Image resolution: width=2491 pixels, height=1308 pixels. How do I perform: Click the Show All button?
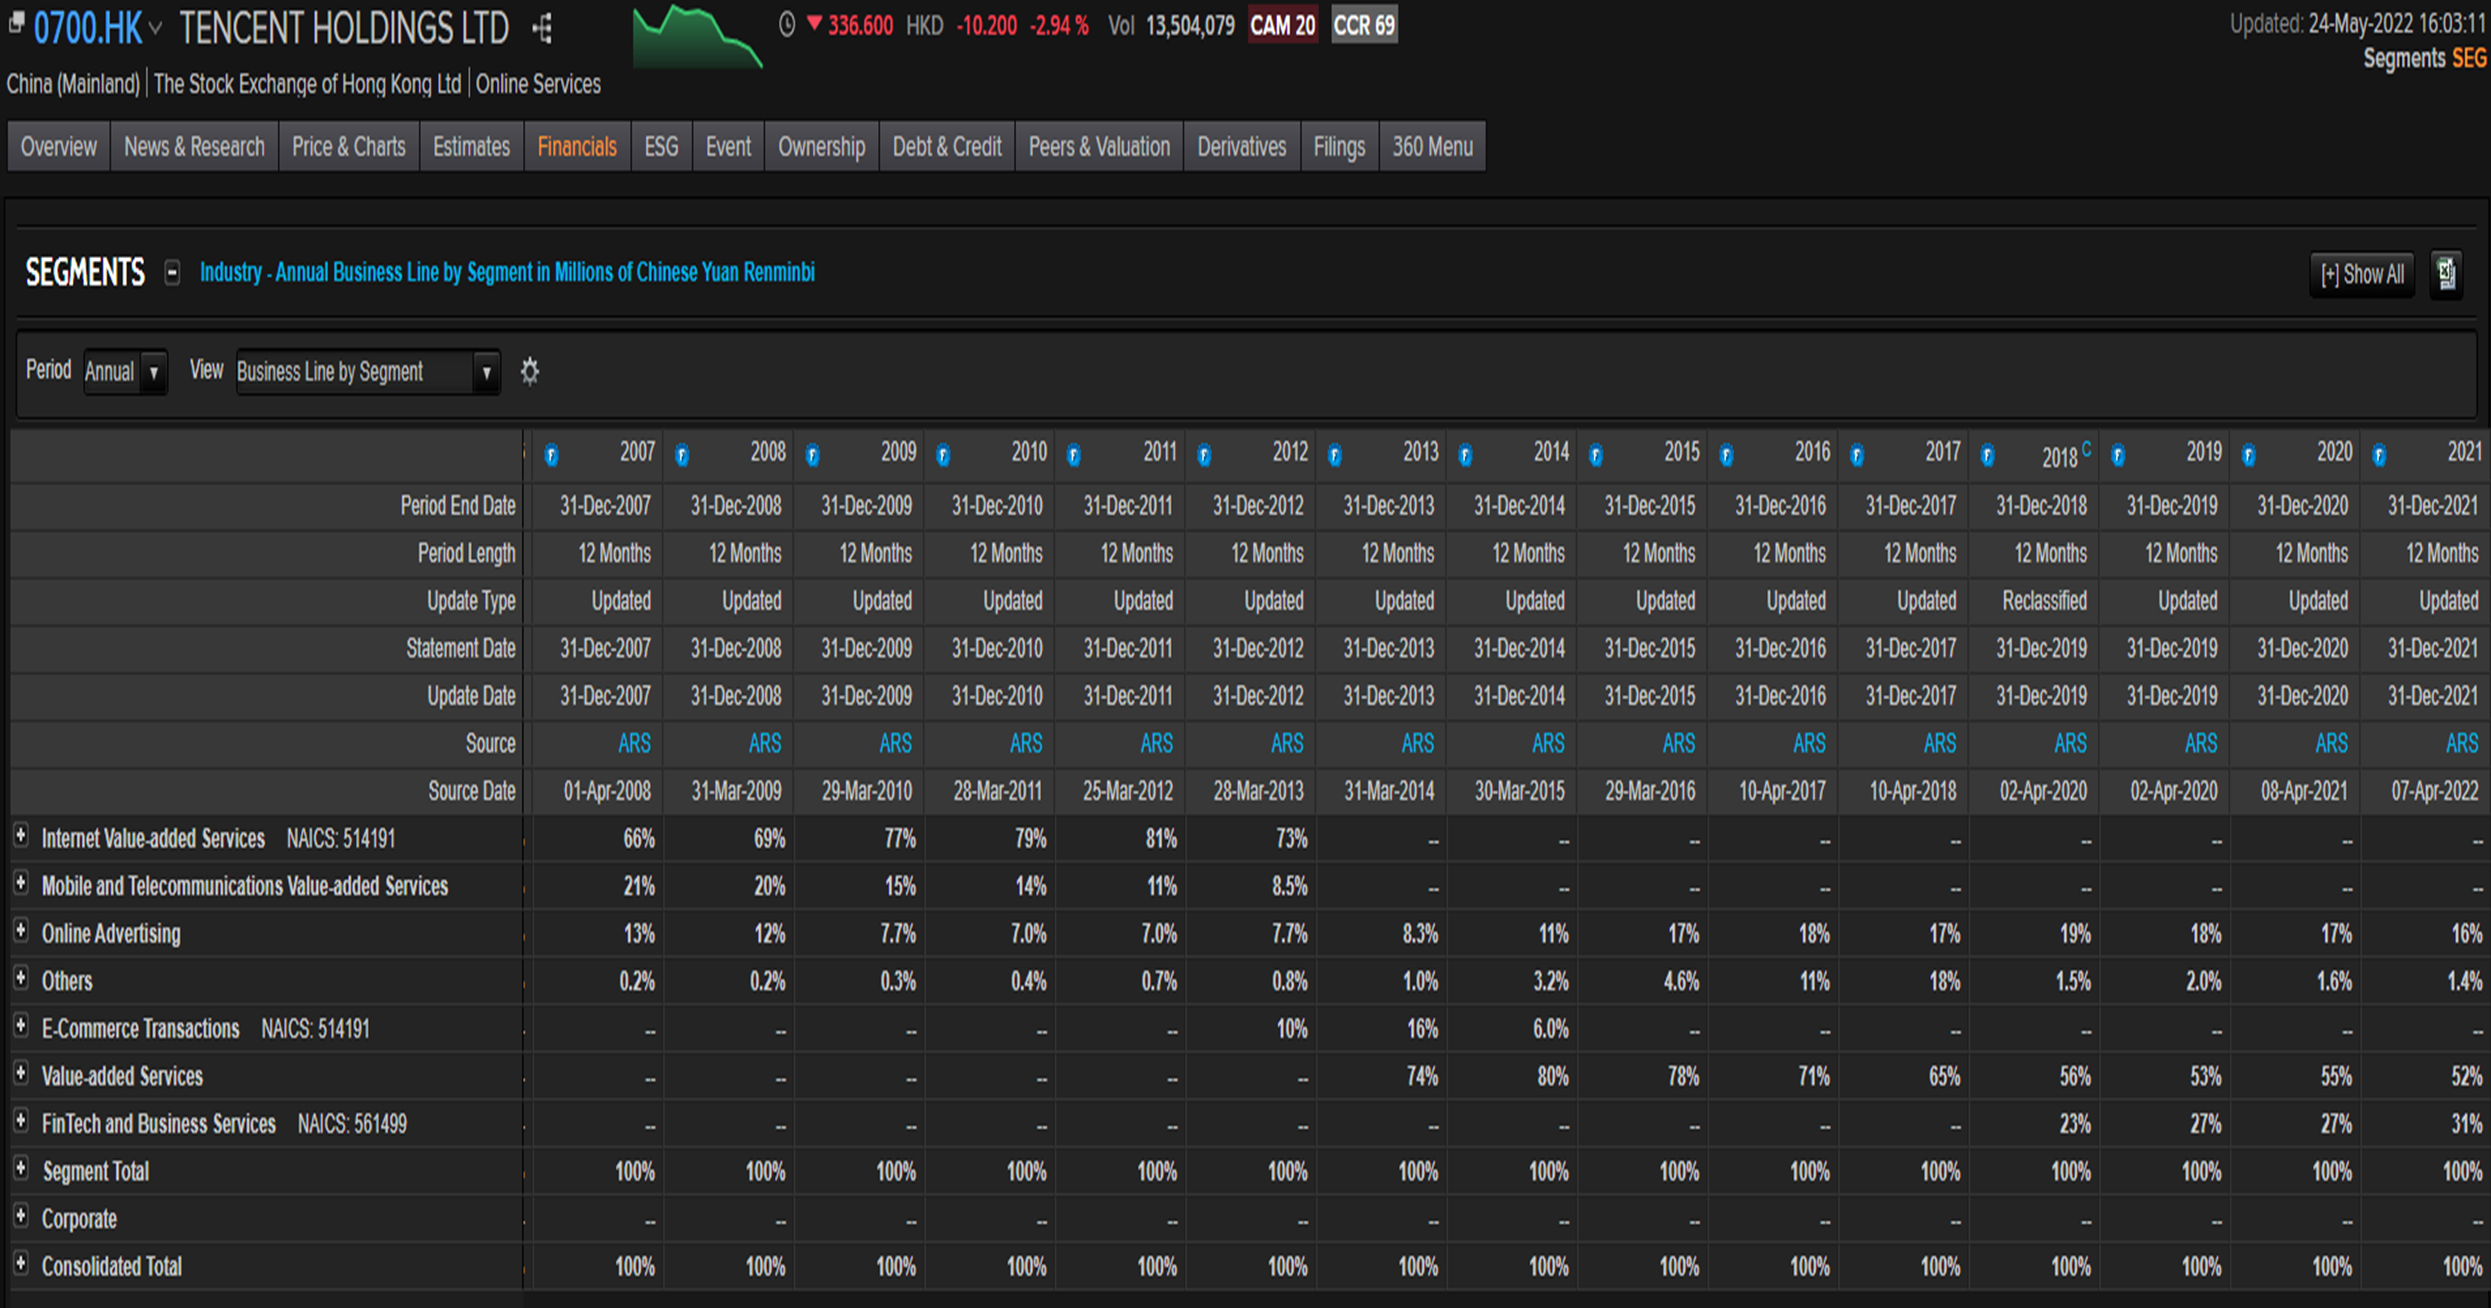tap(2362, 274)
